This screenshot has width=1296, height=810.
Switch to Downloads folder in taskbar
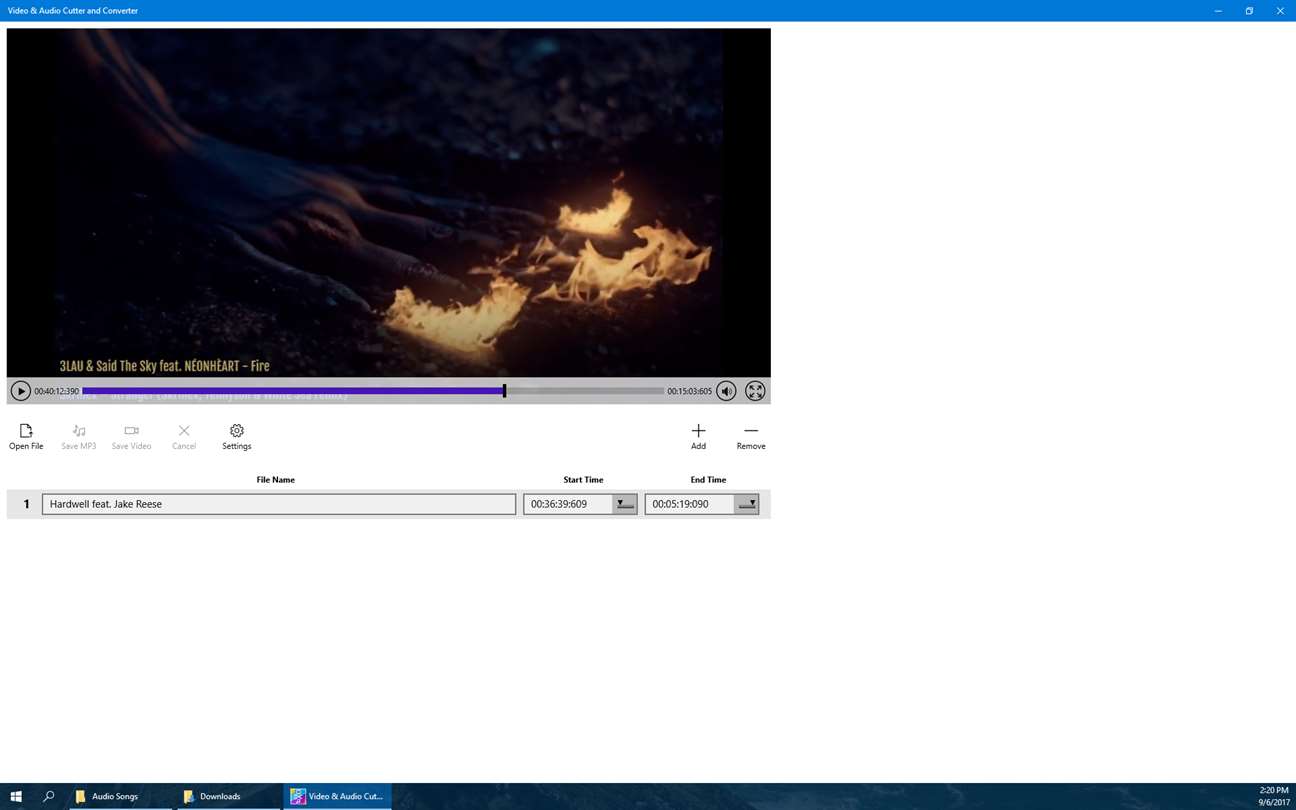tap(228, 797)
